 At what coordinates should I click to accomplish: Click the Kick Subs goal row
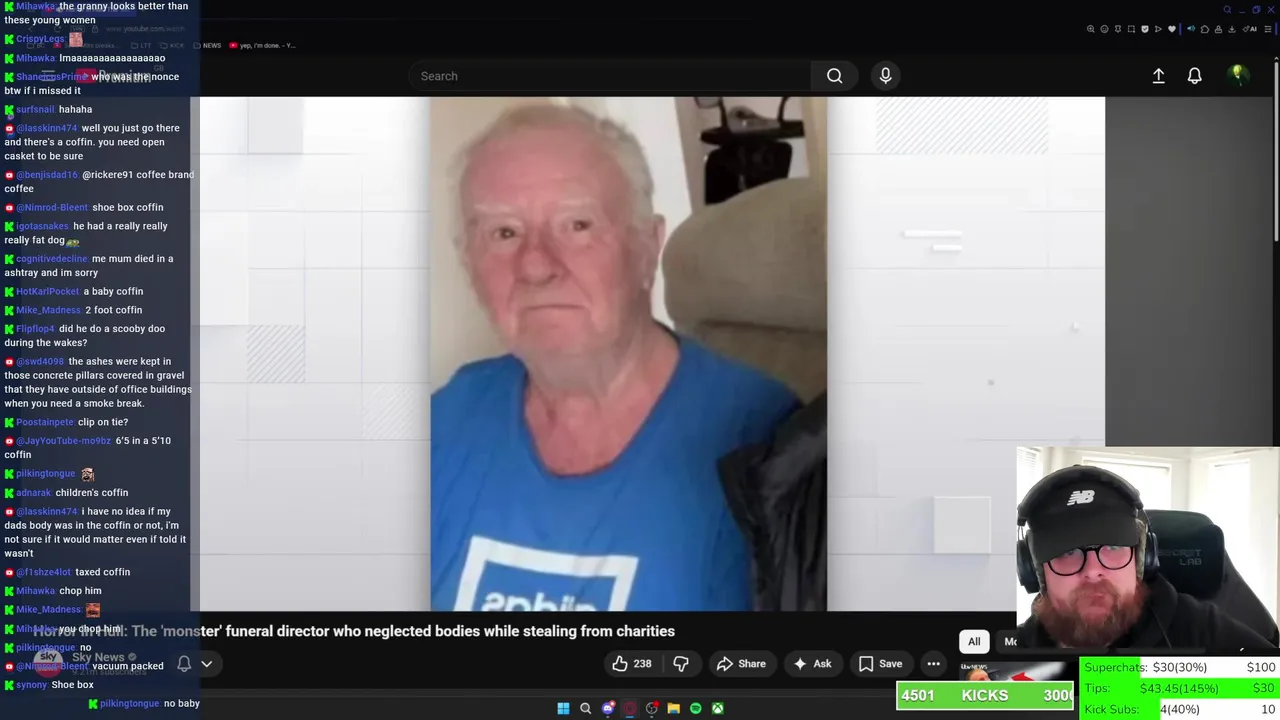pos(1180,709)
